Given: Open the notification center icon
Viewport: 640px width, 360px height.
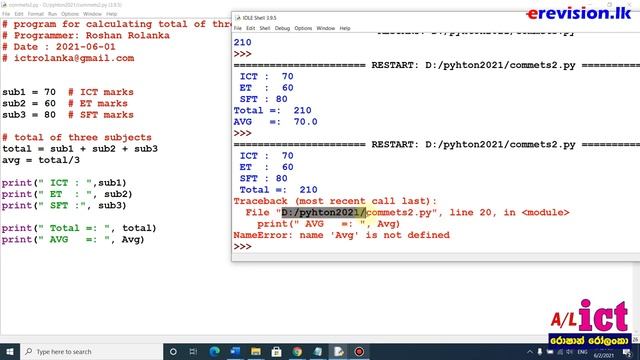Looking at the screenshot, I should (627, 353).
